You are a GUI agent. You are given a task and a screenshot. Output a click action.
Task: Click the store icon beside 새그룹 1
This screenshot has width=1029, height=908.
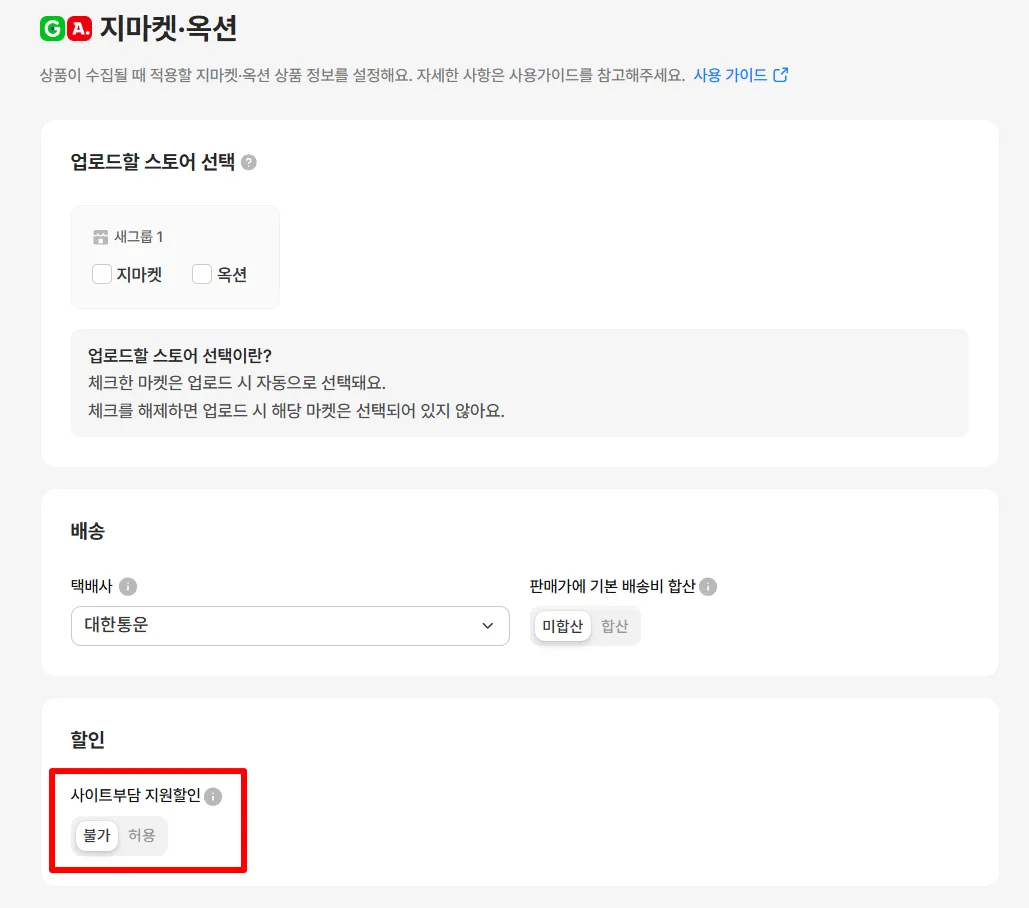(x=100, y=237)
